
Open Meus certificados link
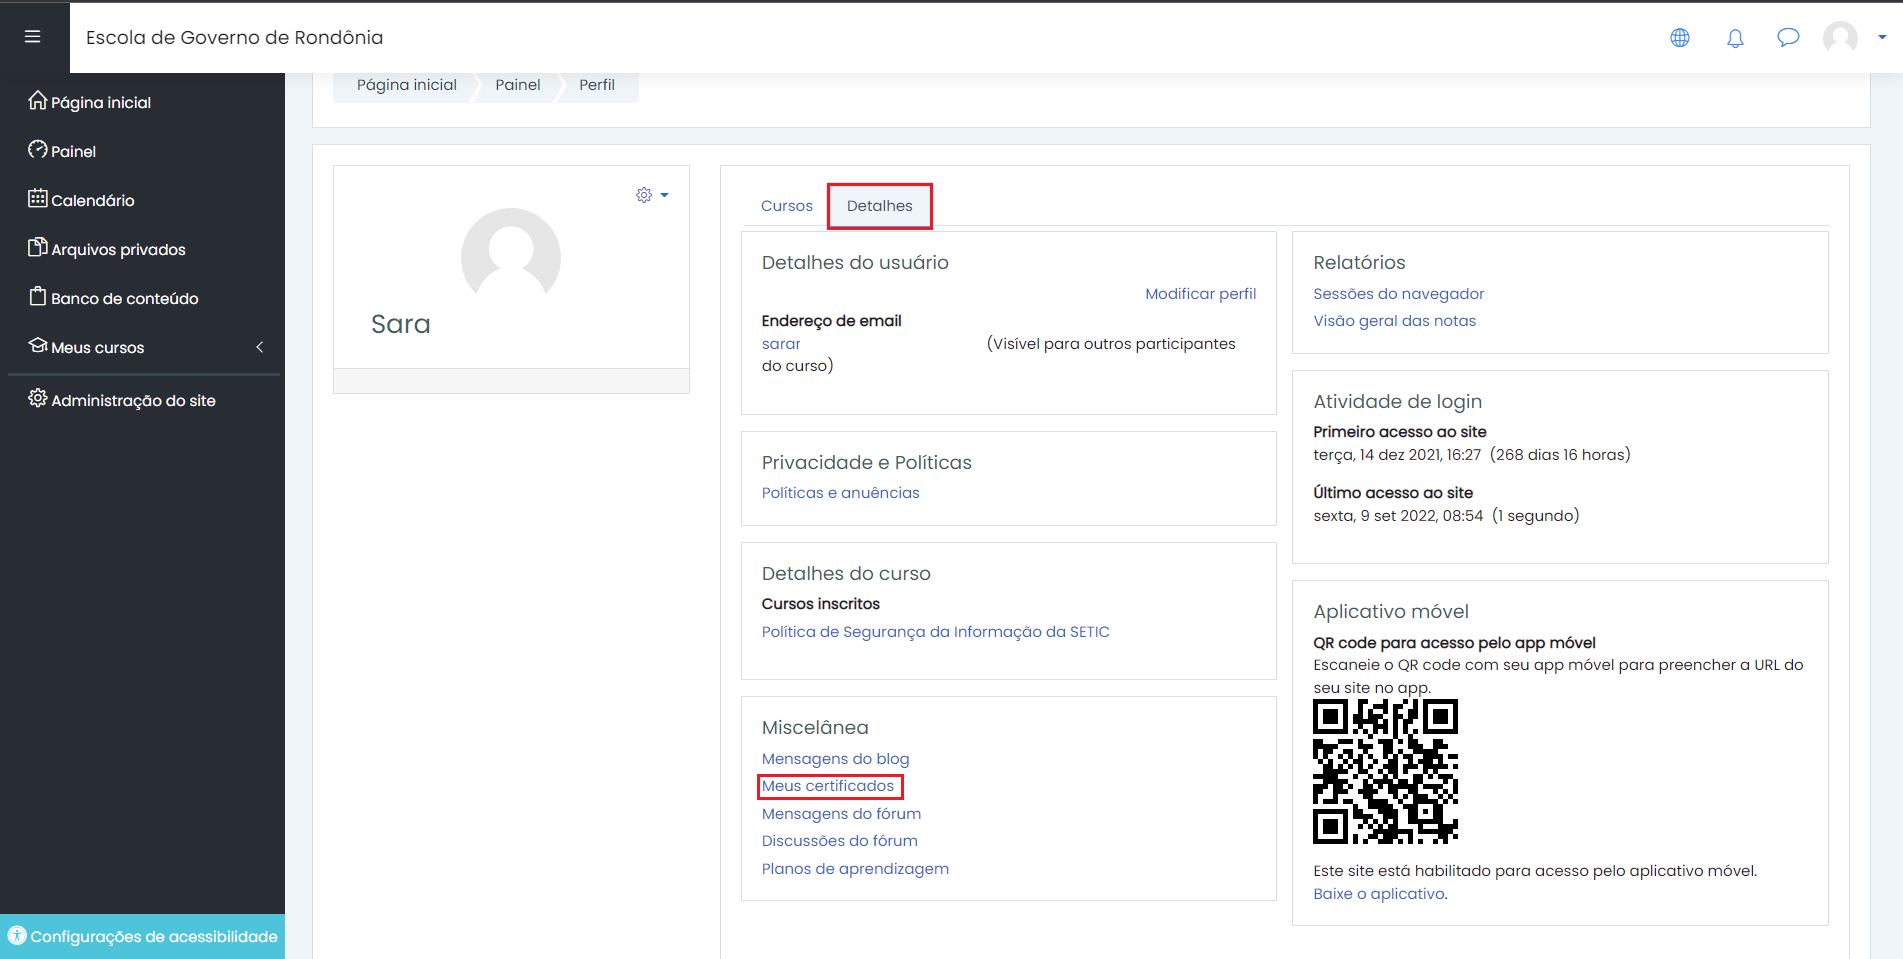point(828,786)
